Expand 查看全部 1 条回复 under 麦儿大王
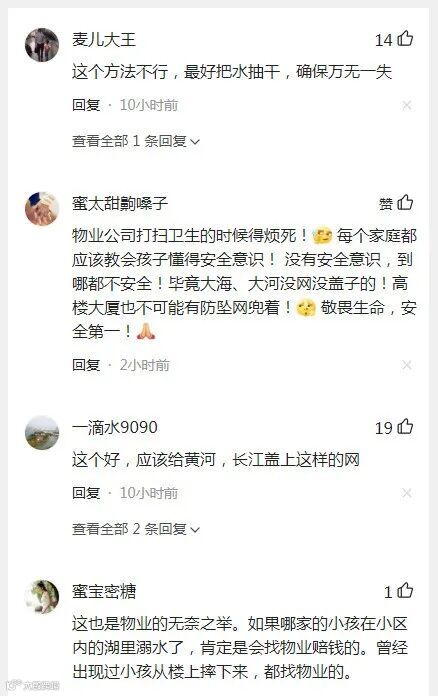The width and height of the screenshot is (438, 696). click(136, 141)
